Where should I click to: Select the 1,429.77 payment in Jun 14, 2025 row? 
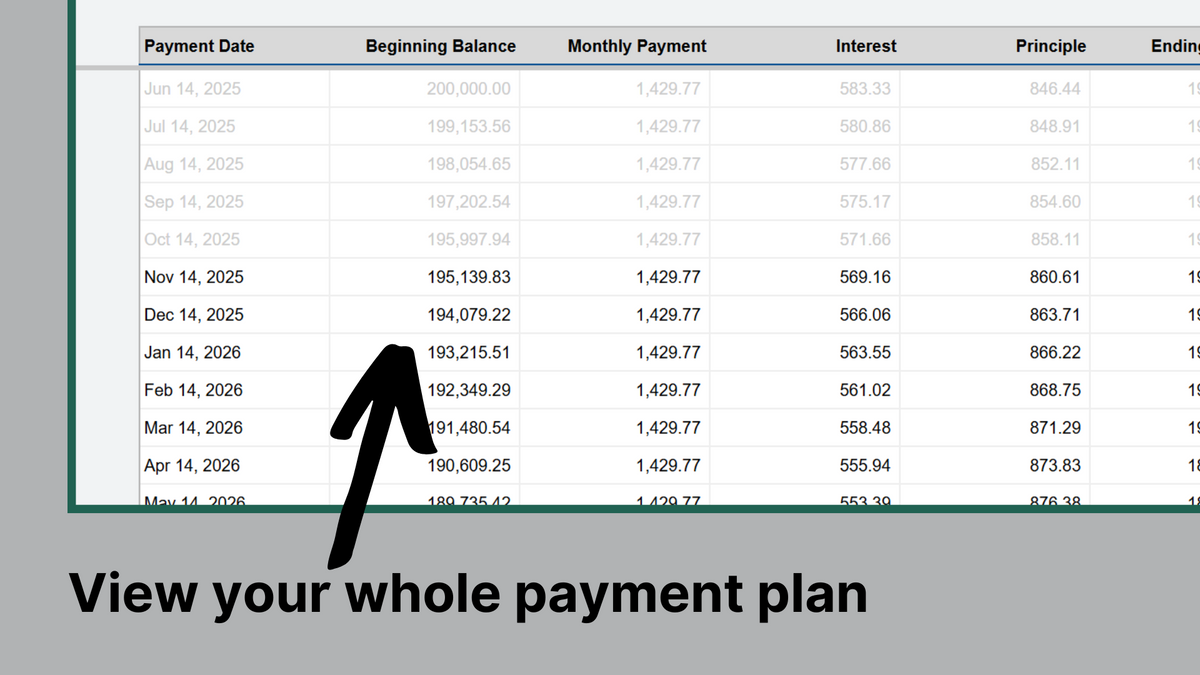(615, 89)
